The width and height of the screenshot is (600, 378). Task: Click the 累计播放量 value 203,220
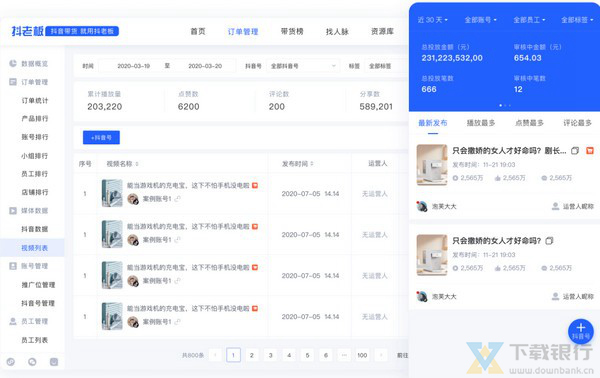tap(104, 107)
